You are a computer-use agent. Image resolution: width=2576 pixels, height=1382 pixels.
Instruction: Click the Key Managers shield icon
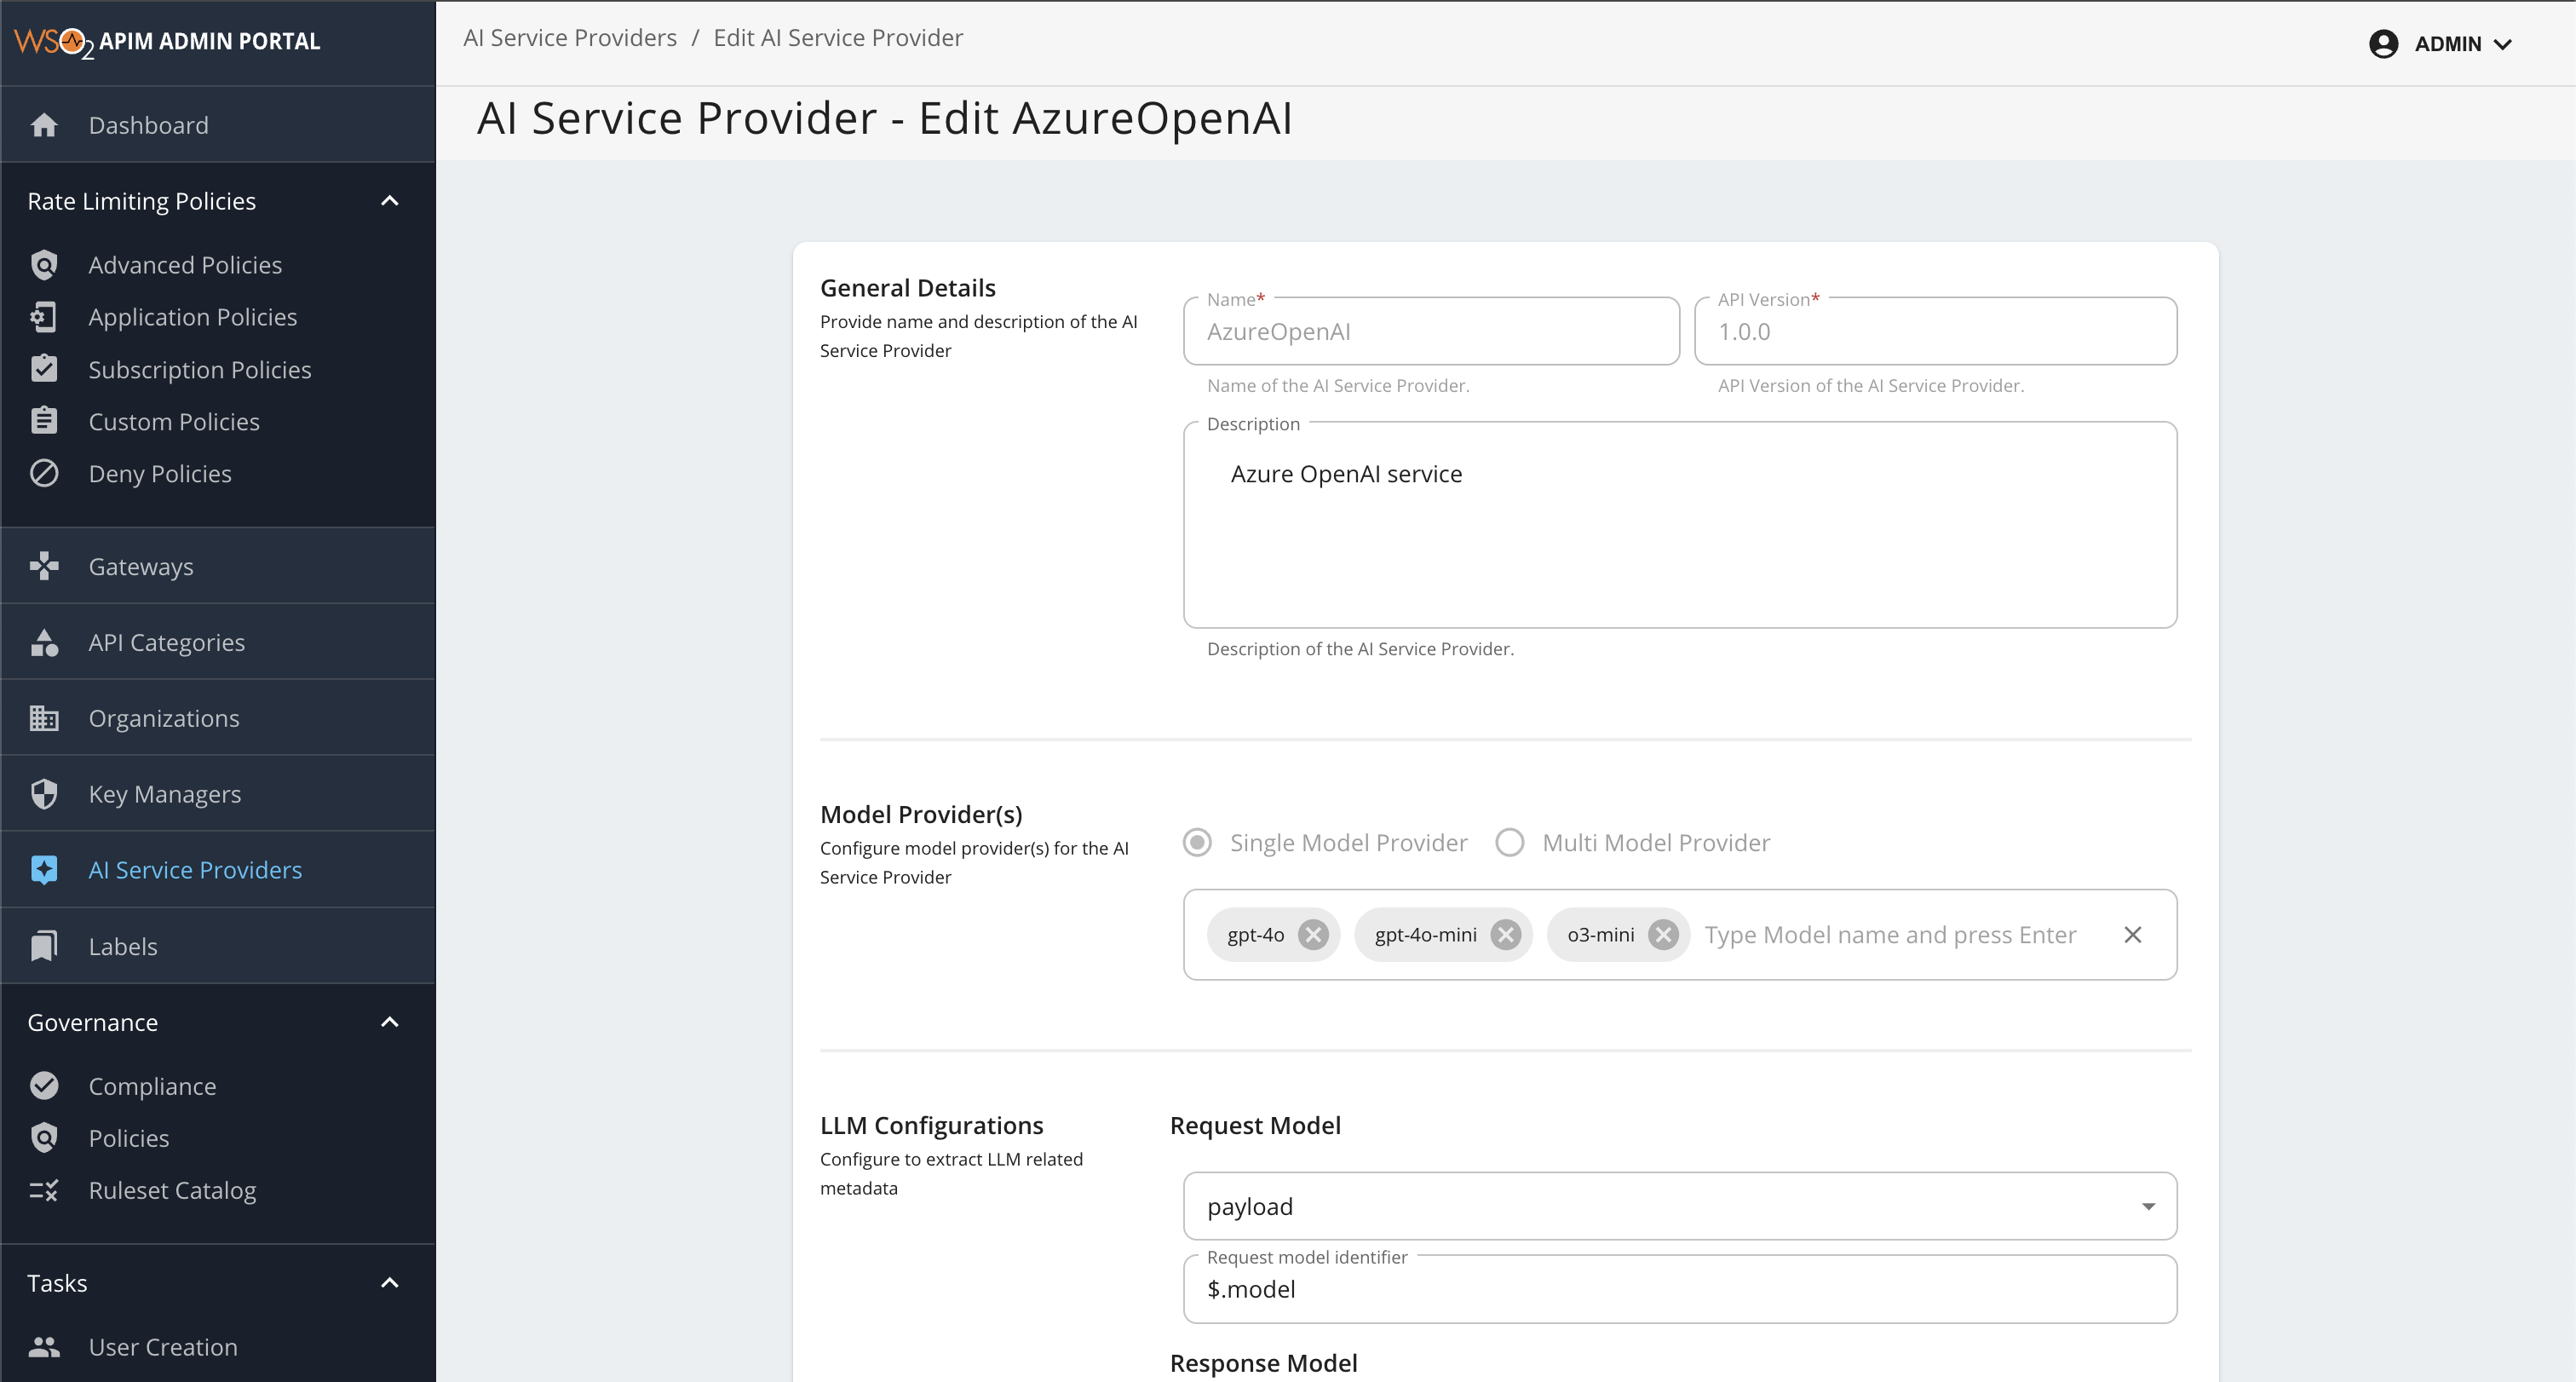coord(45,792)
